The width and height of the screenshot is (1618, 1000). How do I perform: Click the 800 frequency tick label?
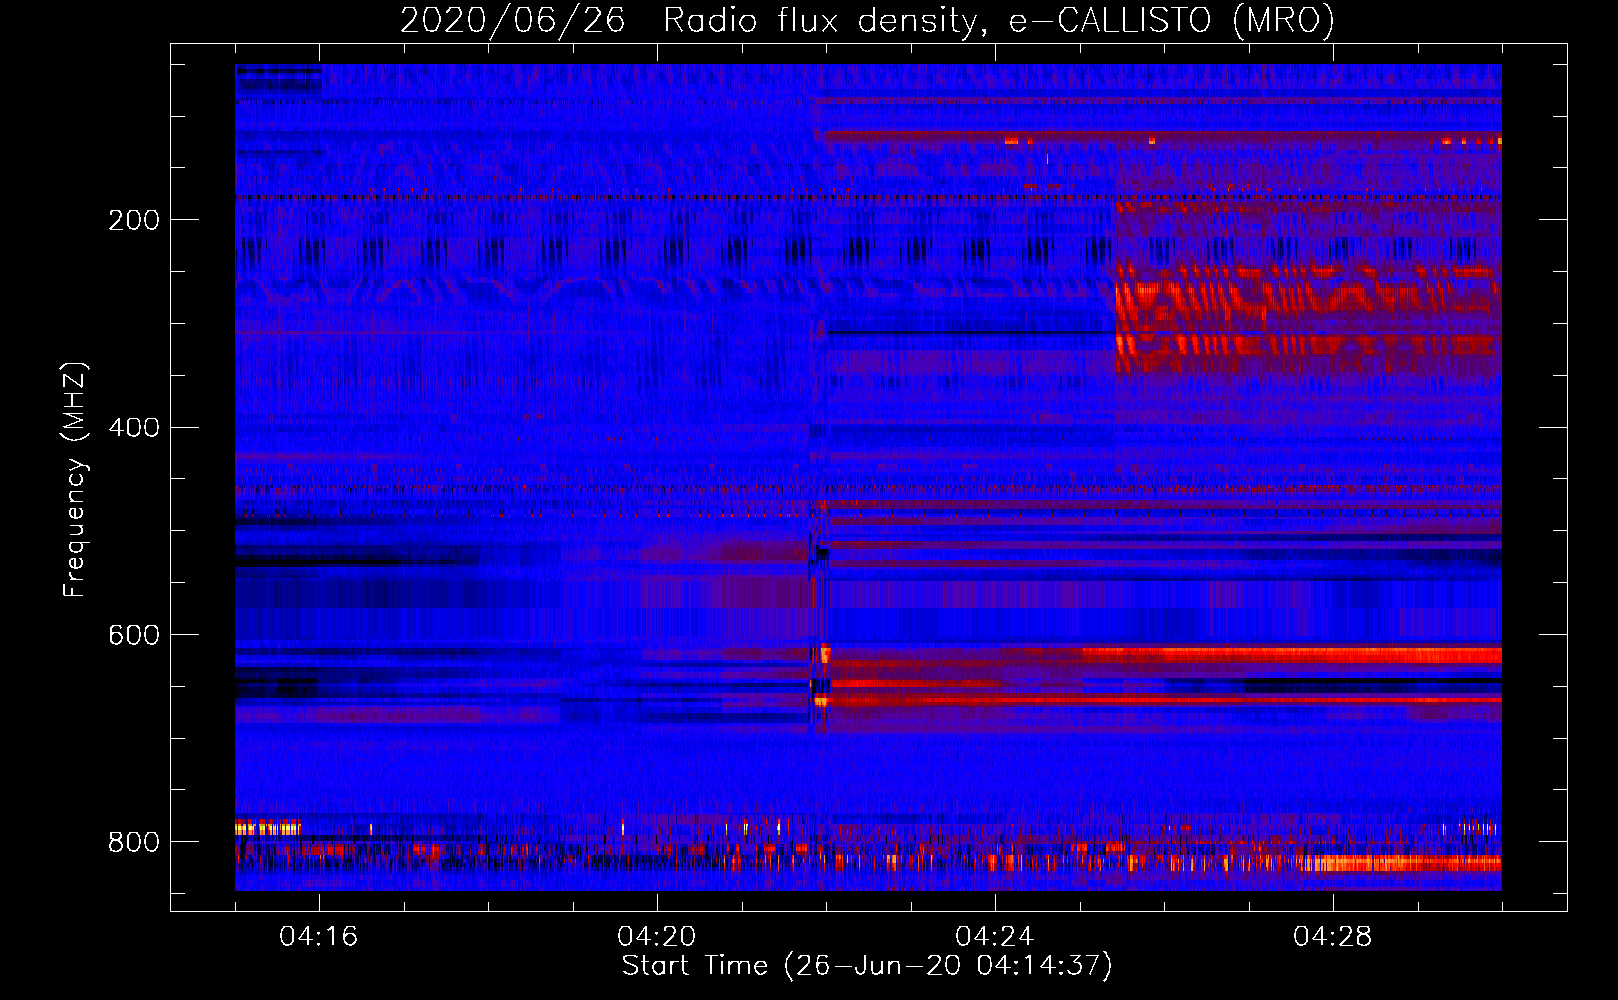[x=134, y=842]
